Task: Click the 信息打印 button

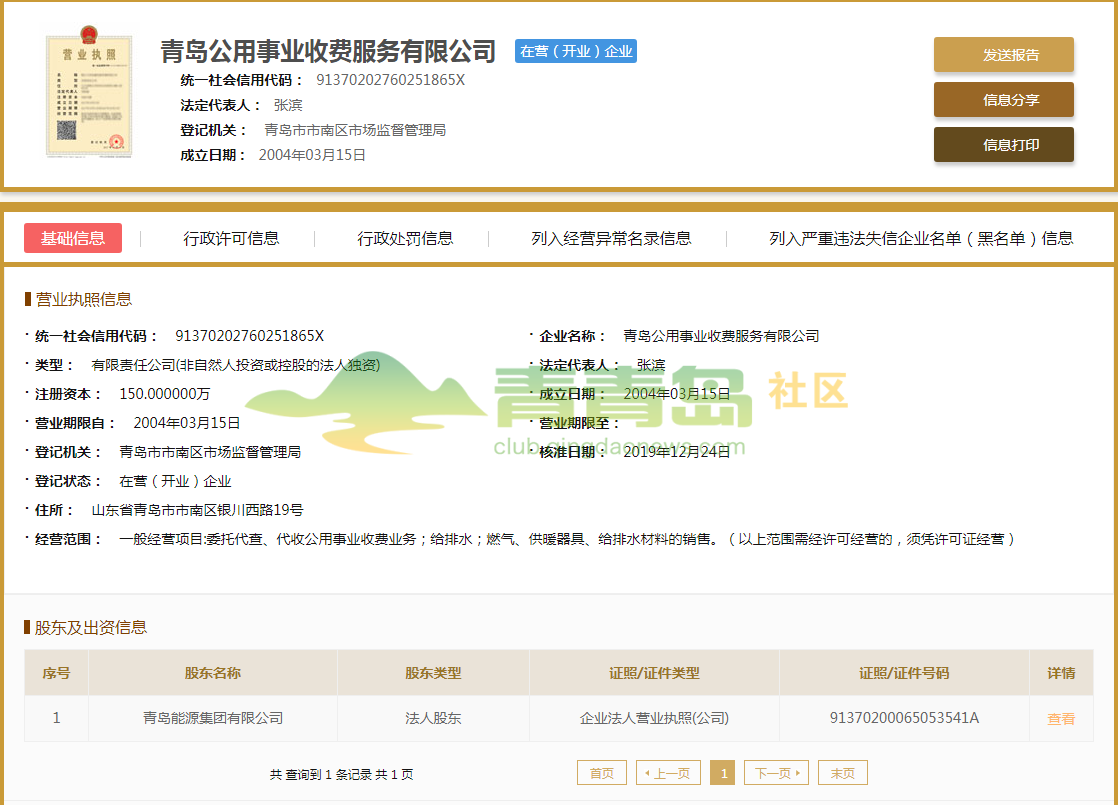Action: tap(1003, 145)
